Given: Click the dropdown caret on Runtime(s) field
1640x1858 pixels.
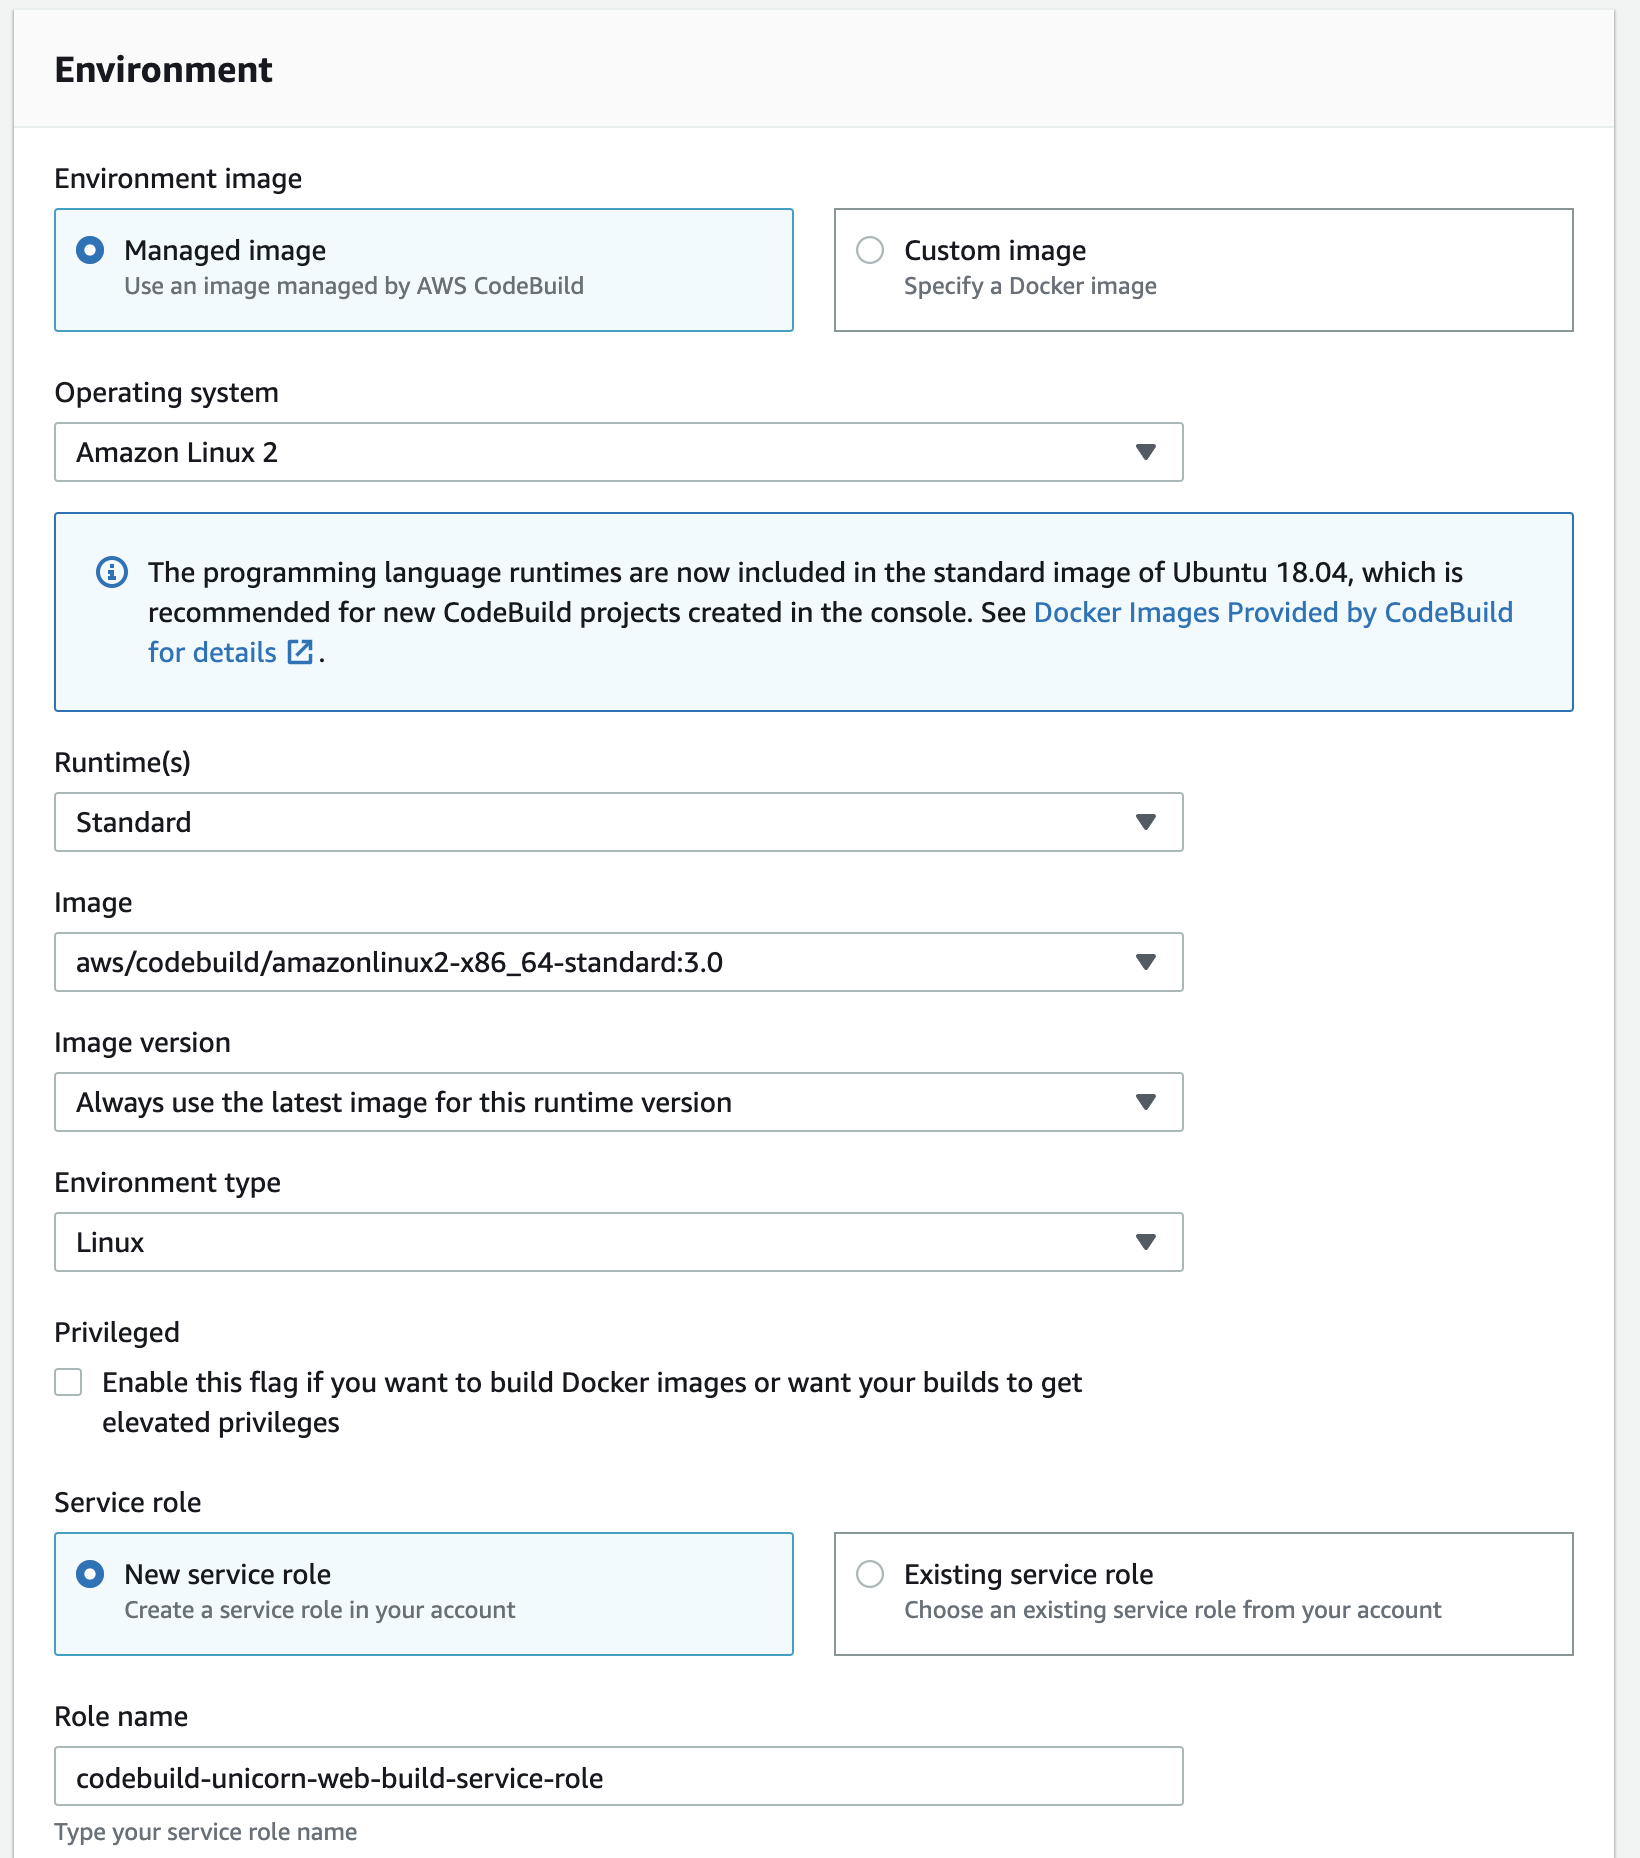Looking at the screenshot, I should point(1146,822).
